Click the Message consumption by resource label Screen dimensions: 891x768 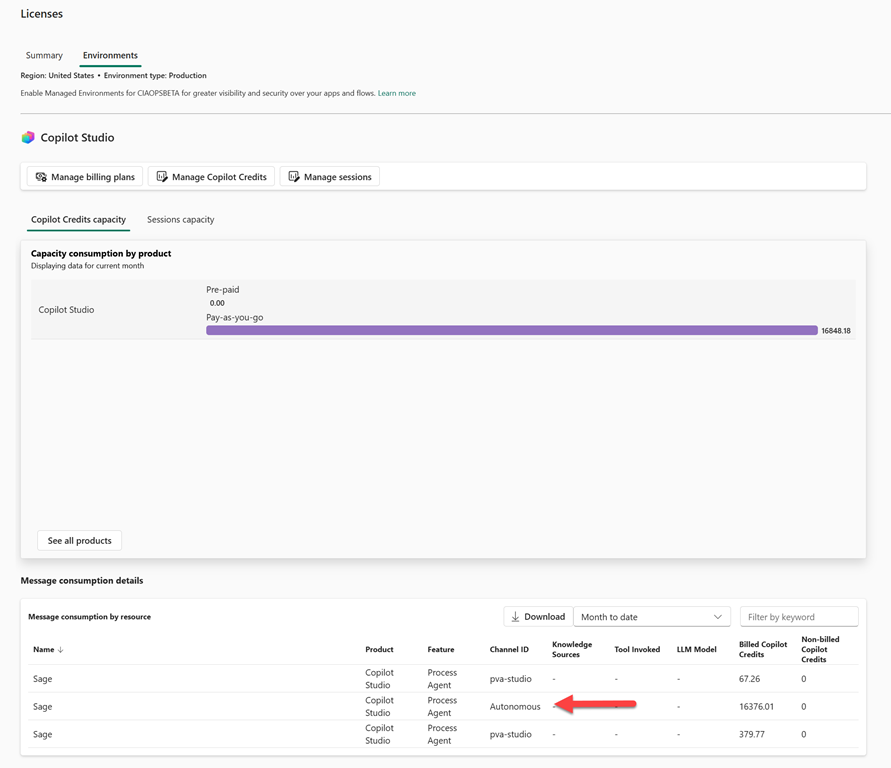pyautogui.click(x=90, y=616)
